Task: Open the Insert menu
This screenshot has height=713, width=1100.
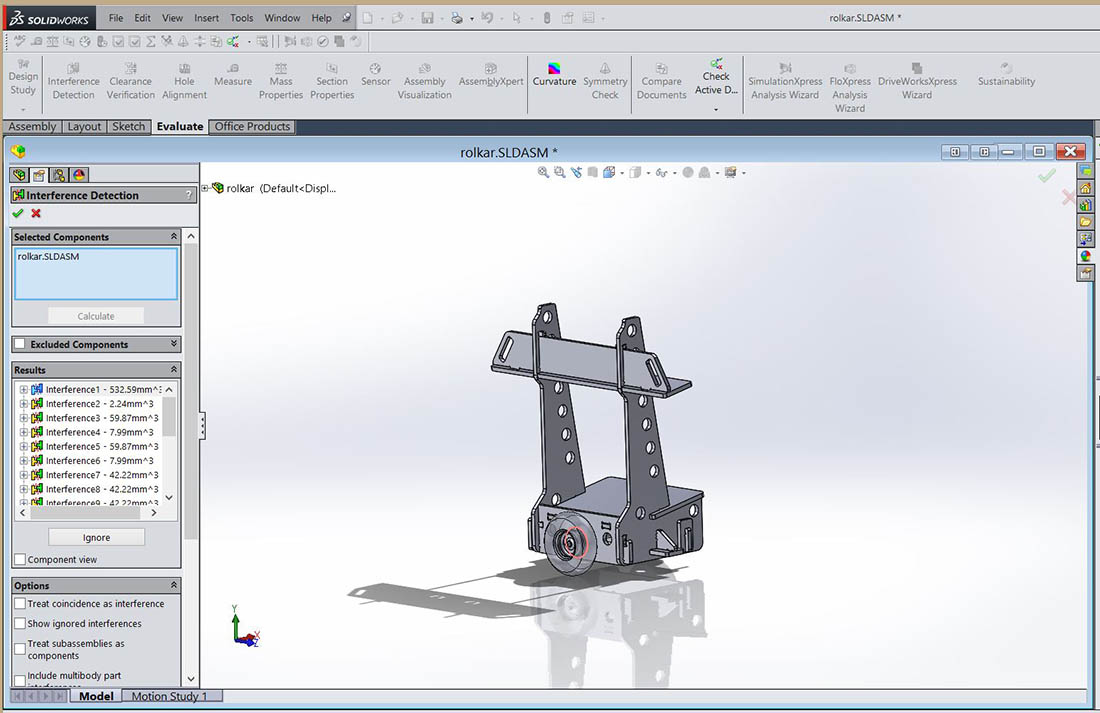Action: point(206,18)
